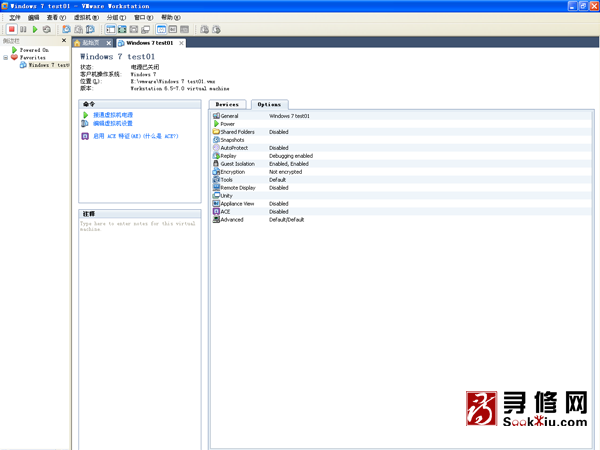
Task: Select the Appliance View options row
Action: 400,204
